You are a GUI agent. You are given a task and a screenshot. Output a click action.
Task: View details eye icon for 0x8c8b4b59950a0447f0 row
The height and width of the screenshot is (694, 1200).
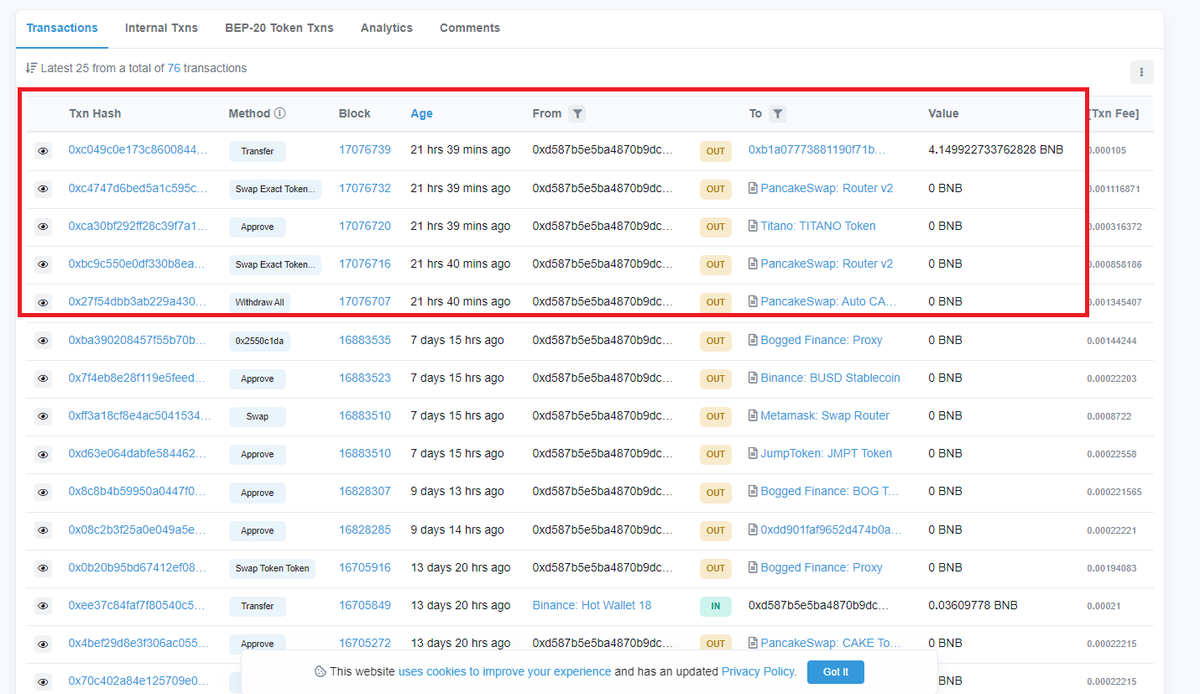(43, 492)
